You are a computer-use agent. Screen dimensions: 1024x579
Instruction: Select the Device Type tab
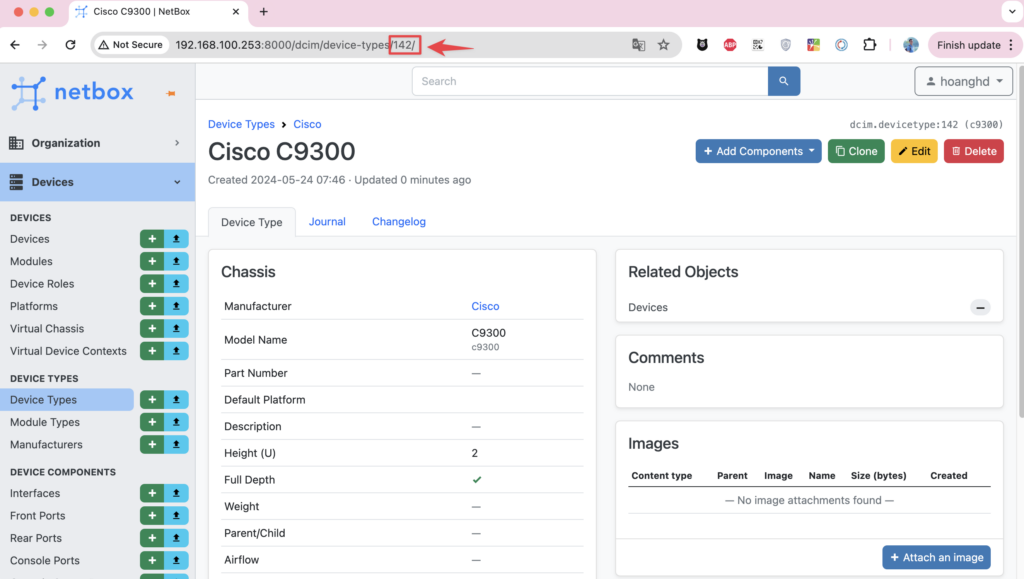point(251,223)
